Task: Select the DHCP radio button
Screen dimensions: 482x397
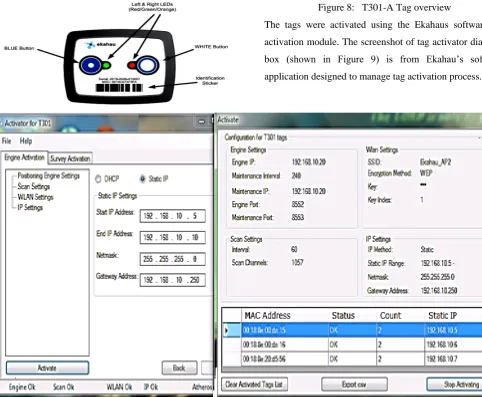Action: tap(98, 179)
